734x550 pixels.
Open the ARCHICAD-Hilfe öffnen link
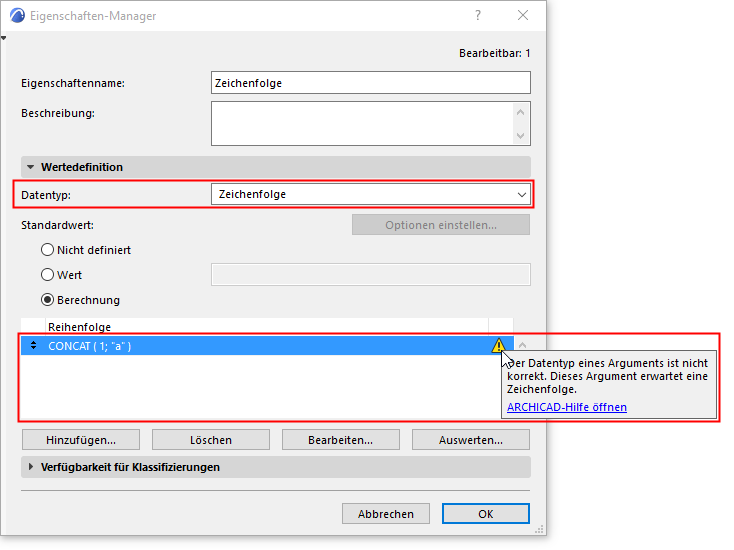point(567,407)
